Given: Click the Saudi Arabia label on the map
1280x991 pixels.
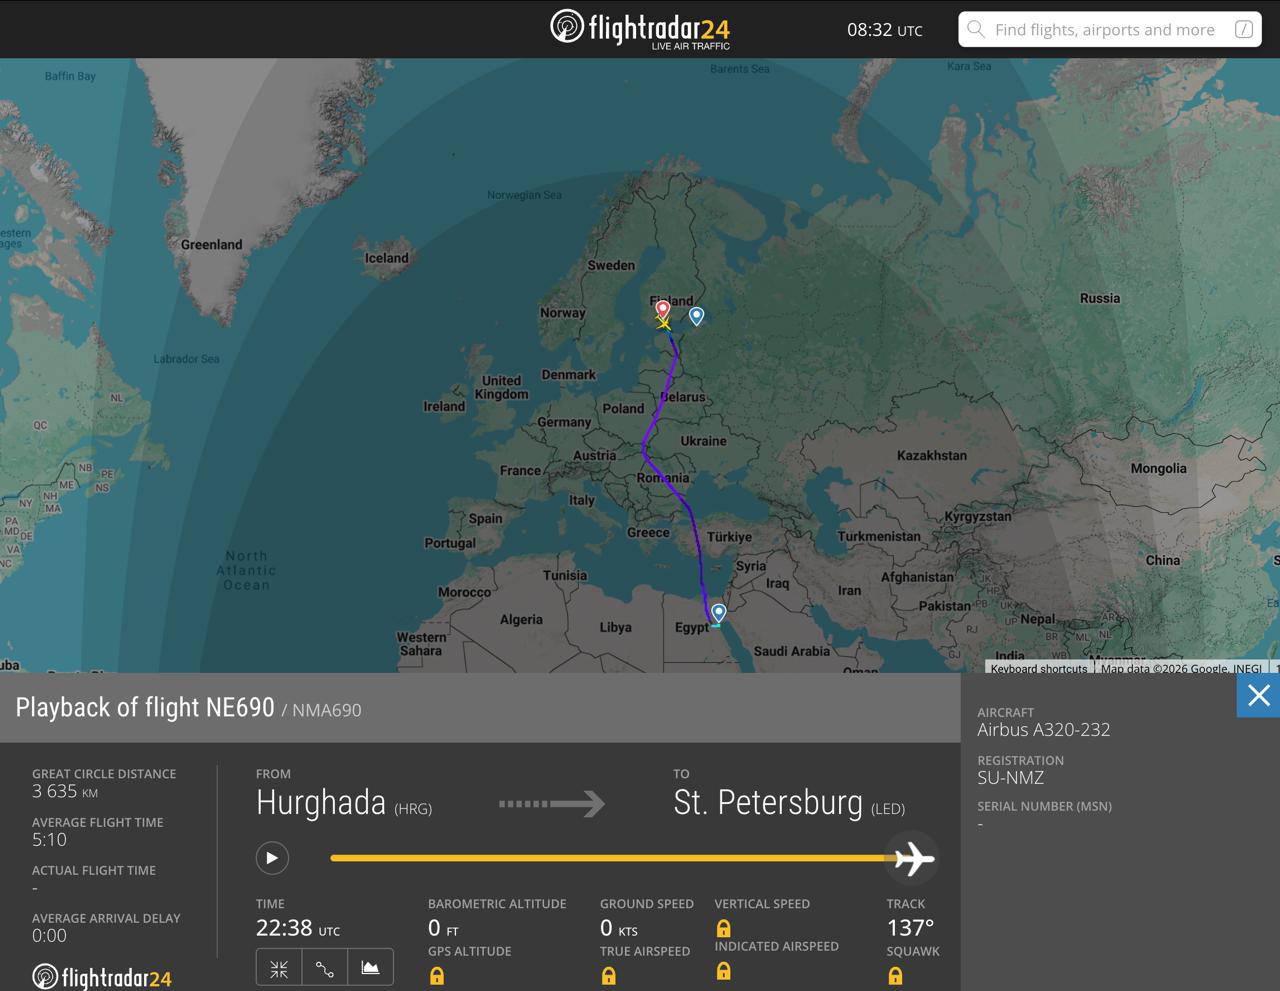Looking at the screenshot, I should click(x=792, y=651).
